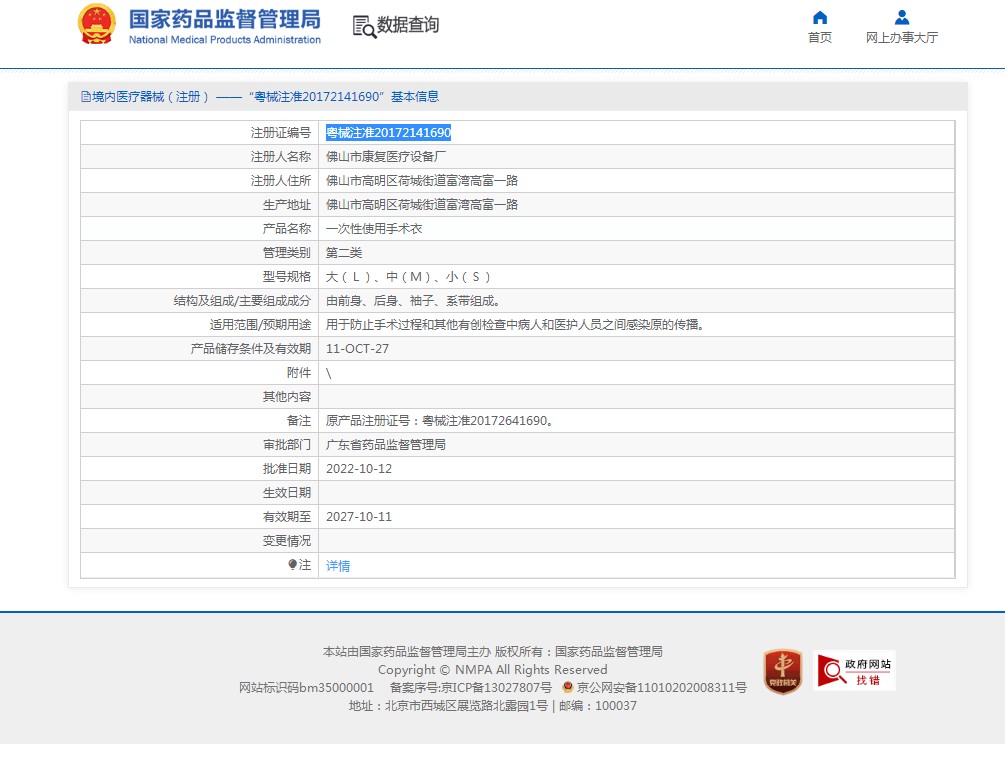
Task: Click the expiry date 2027-10-11
Action: click(359, 517)
